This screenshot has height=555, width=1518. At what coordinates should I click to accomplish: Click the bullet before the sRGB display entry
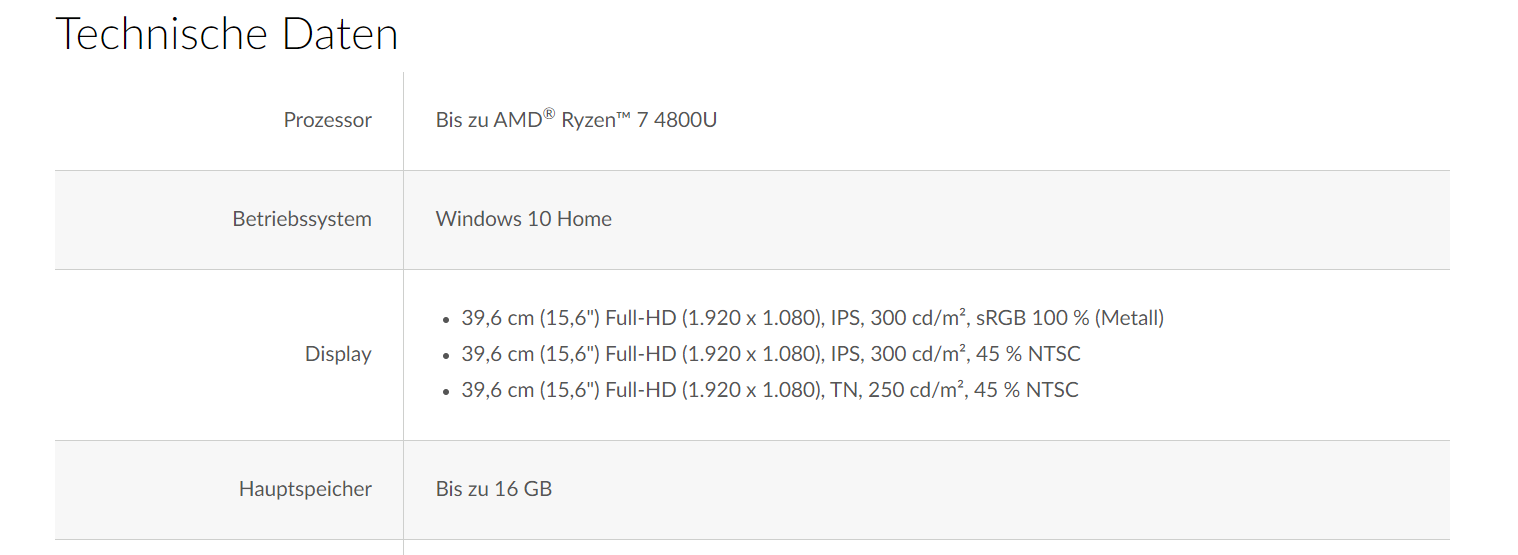tap(447, 320)
